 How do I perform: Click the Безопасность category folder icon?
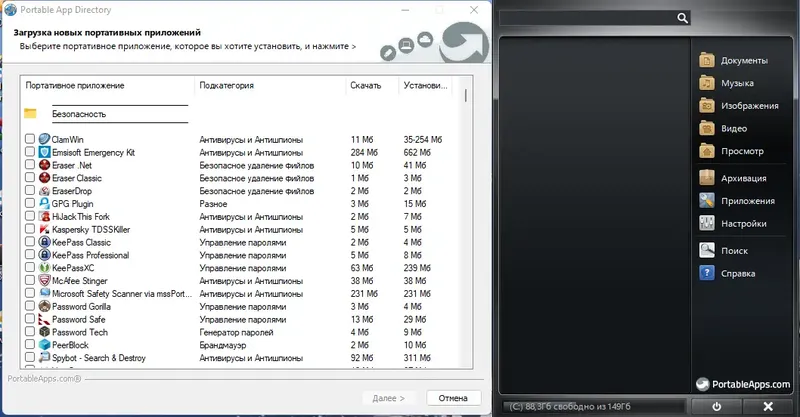pos(30,113)
